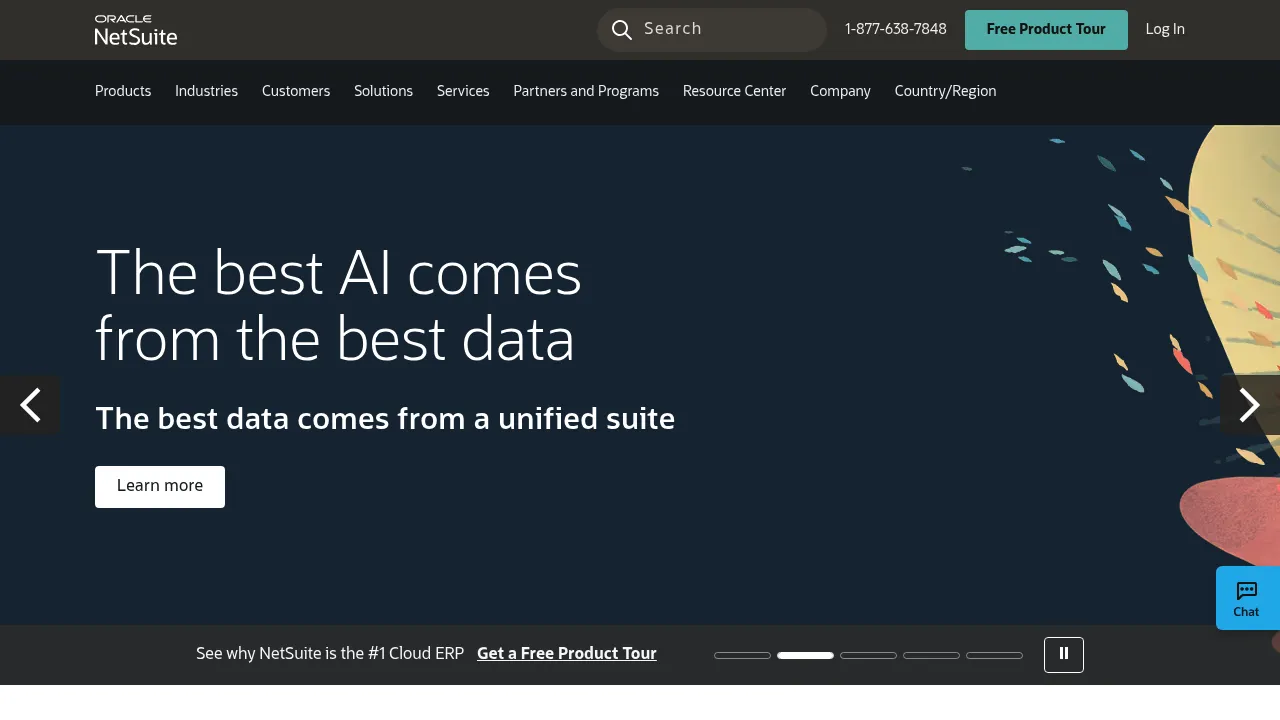Click the Free Product Tour button

(x=1046, y=30)
